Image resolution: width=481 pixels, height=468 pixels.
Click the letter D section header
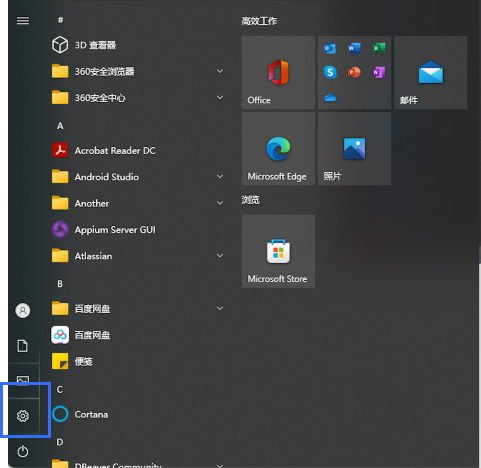[60, 442]
